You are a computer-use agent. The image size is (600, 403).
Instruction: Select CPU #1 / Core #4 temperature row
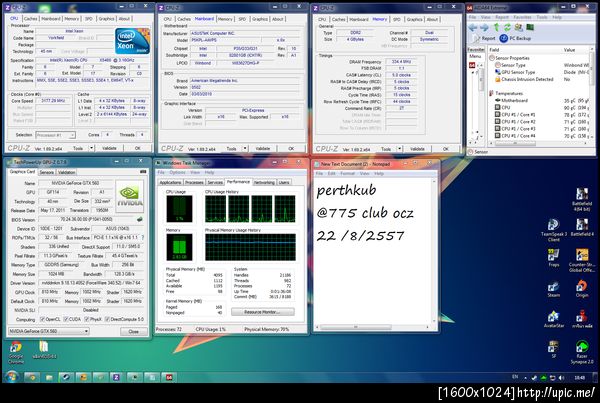coord(541,136)
